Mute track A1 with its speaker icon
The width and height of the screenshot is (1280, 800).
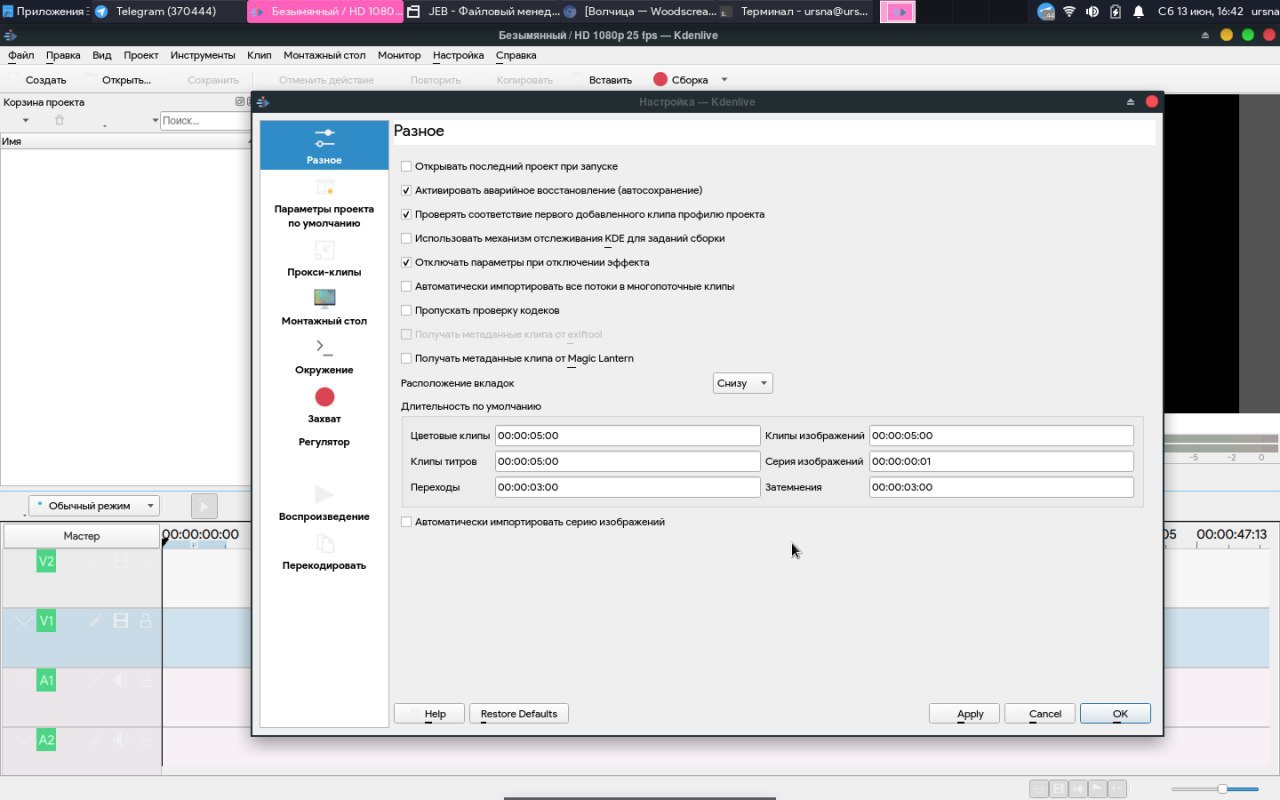(121, 680)
